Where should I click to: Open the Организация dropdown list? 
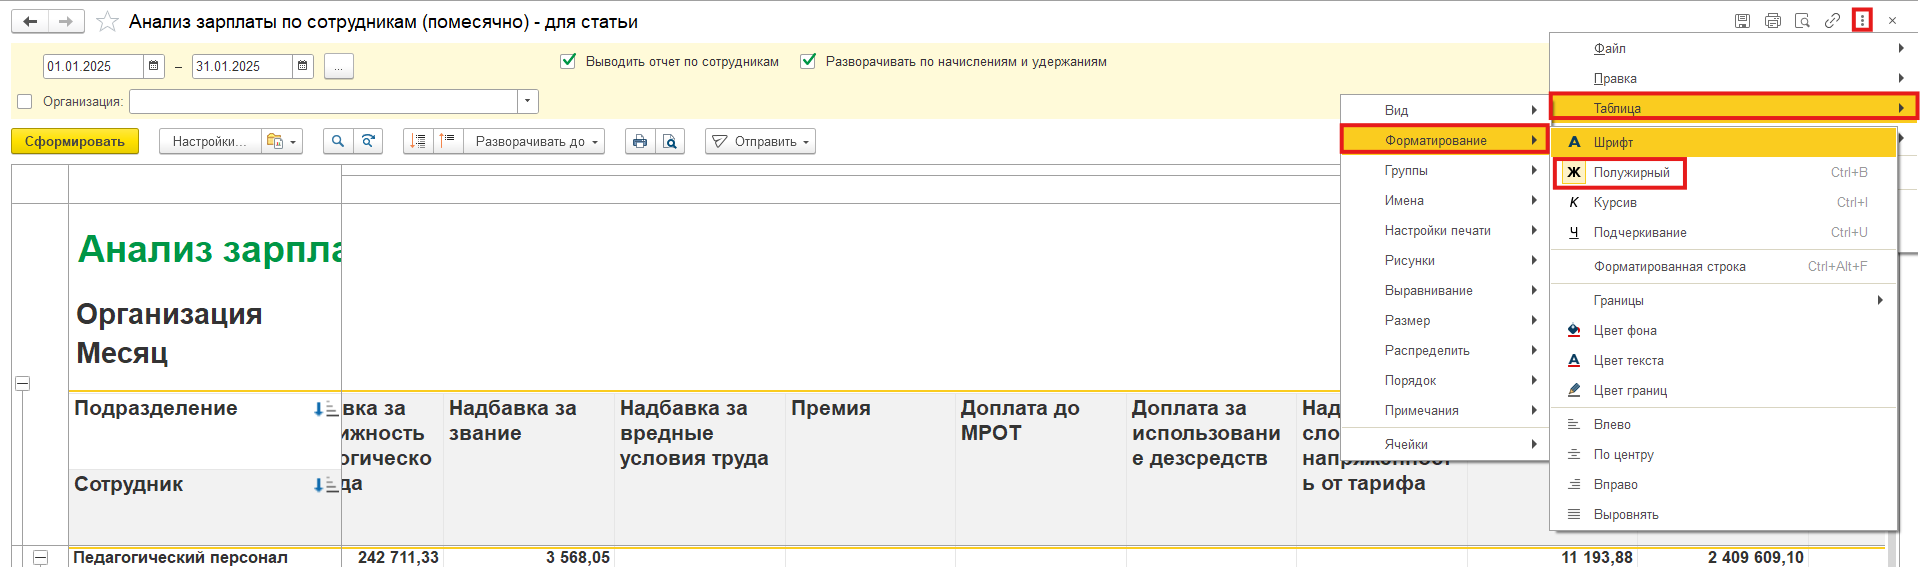pyautogui.click(x=528, y=101)
